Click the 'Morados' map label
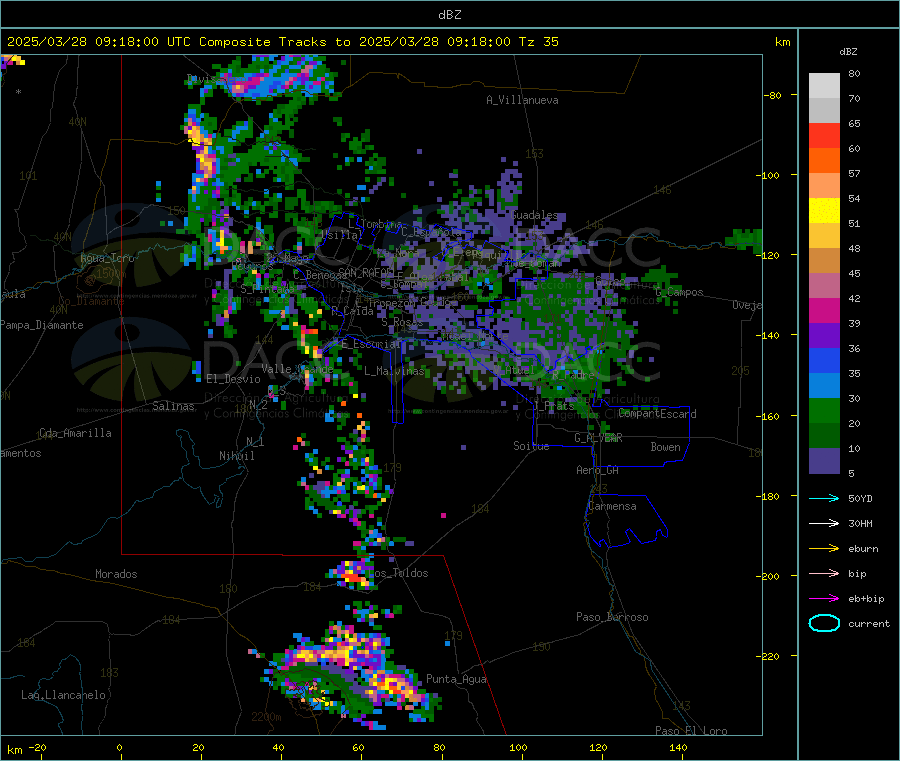Screen dimensions: 900x761 [116, 574]
